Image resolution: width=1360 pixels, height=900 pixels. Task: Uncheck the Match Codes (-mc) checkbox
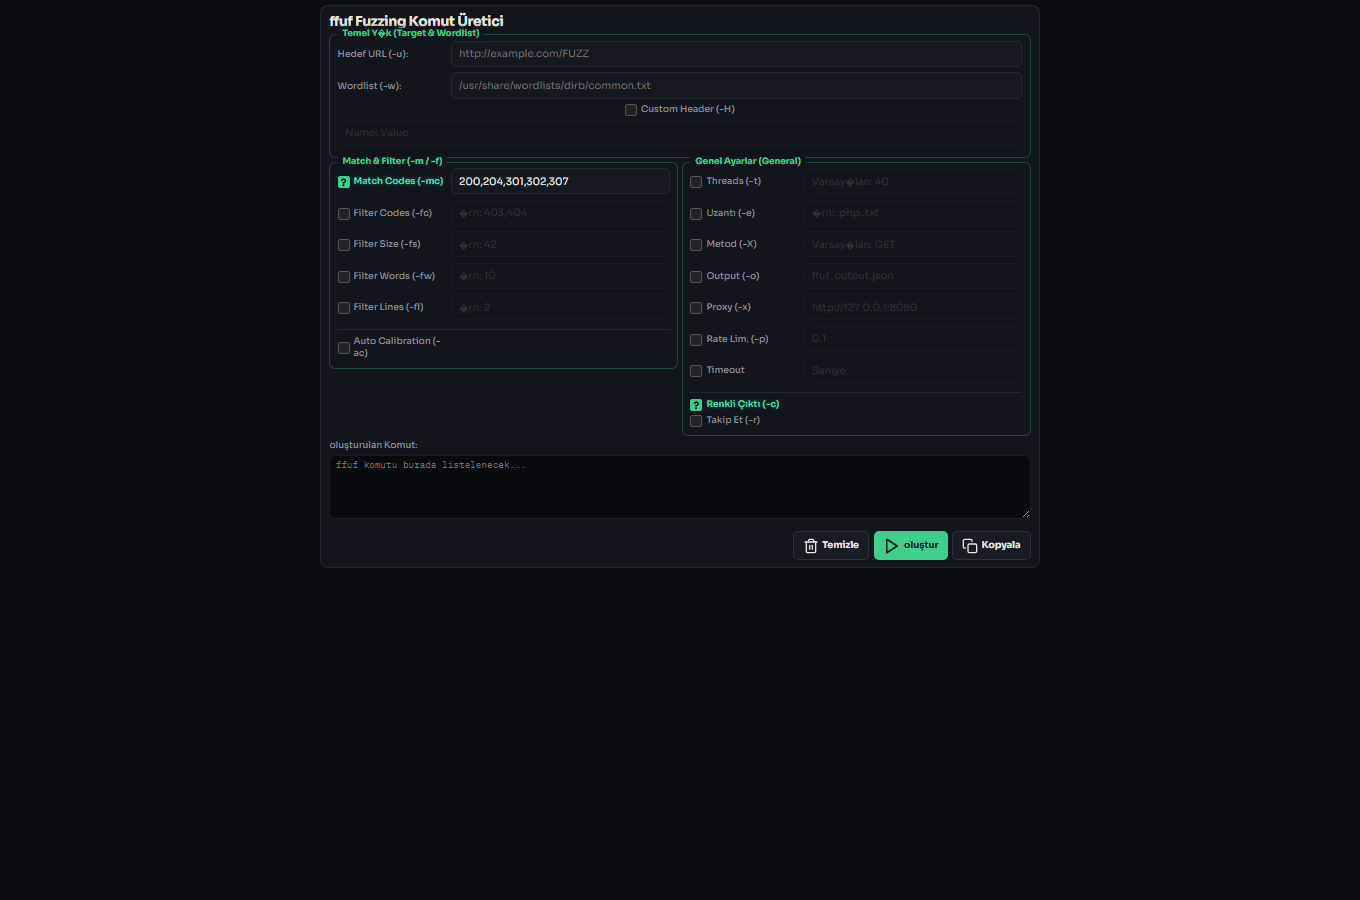(344, 182)
